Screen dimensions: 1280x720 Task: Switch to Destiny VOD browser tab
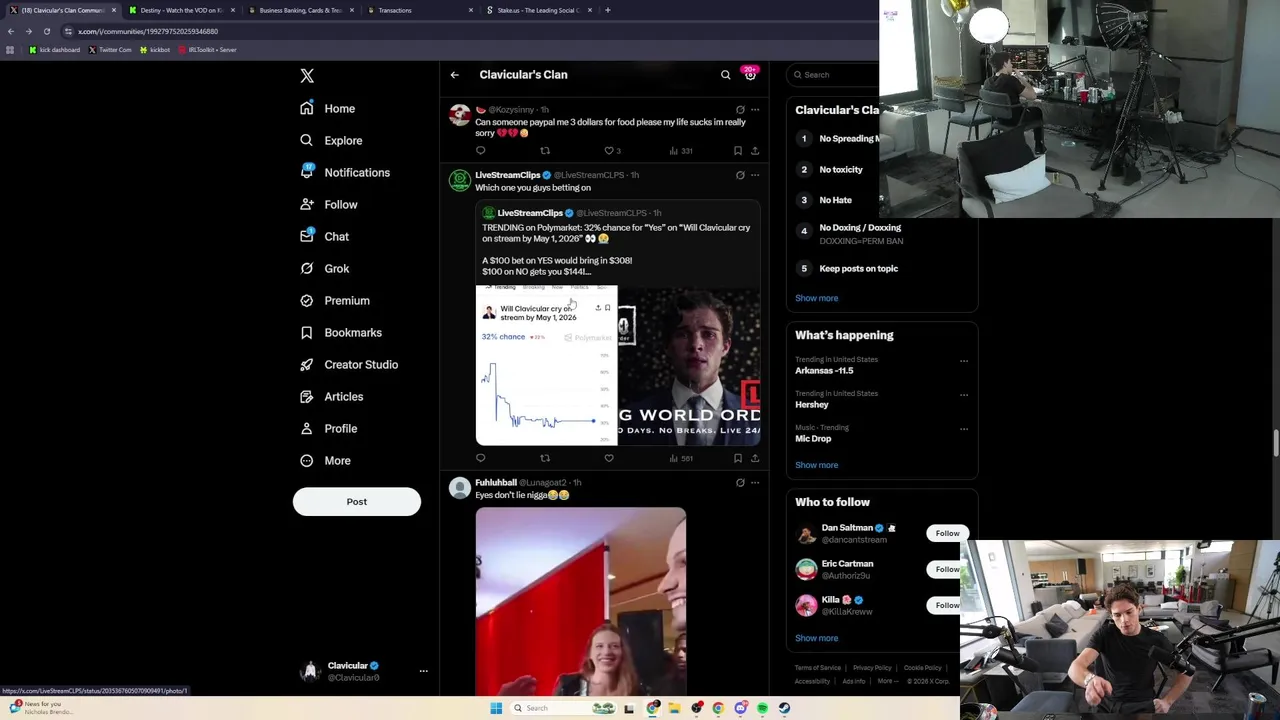(181, 10)
